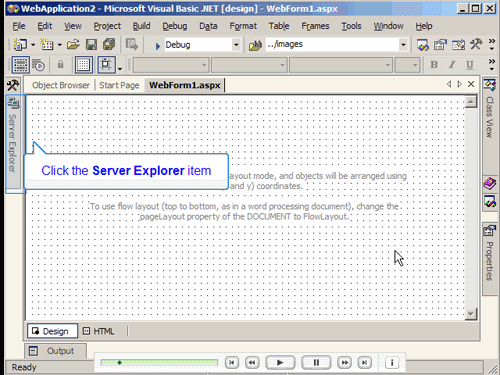Image resolution: width=500 pixels, height=375 pixels.
Task: Click the greyed navigate icon left of Start
Action: click(131, 44)
